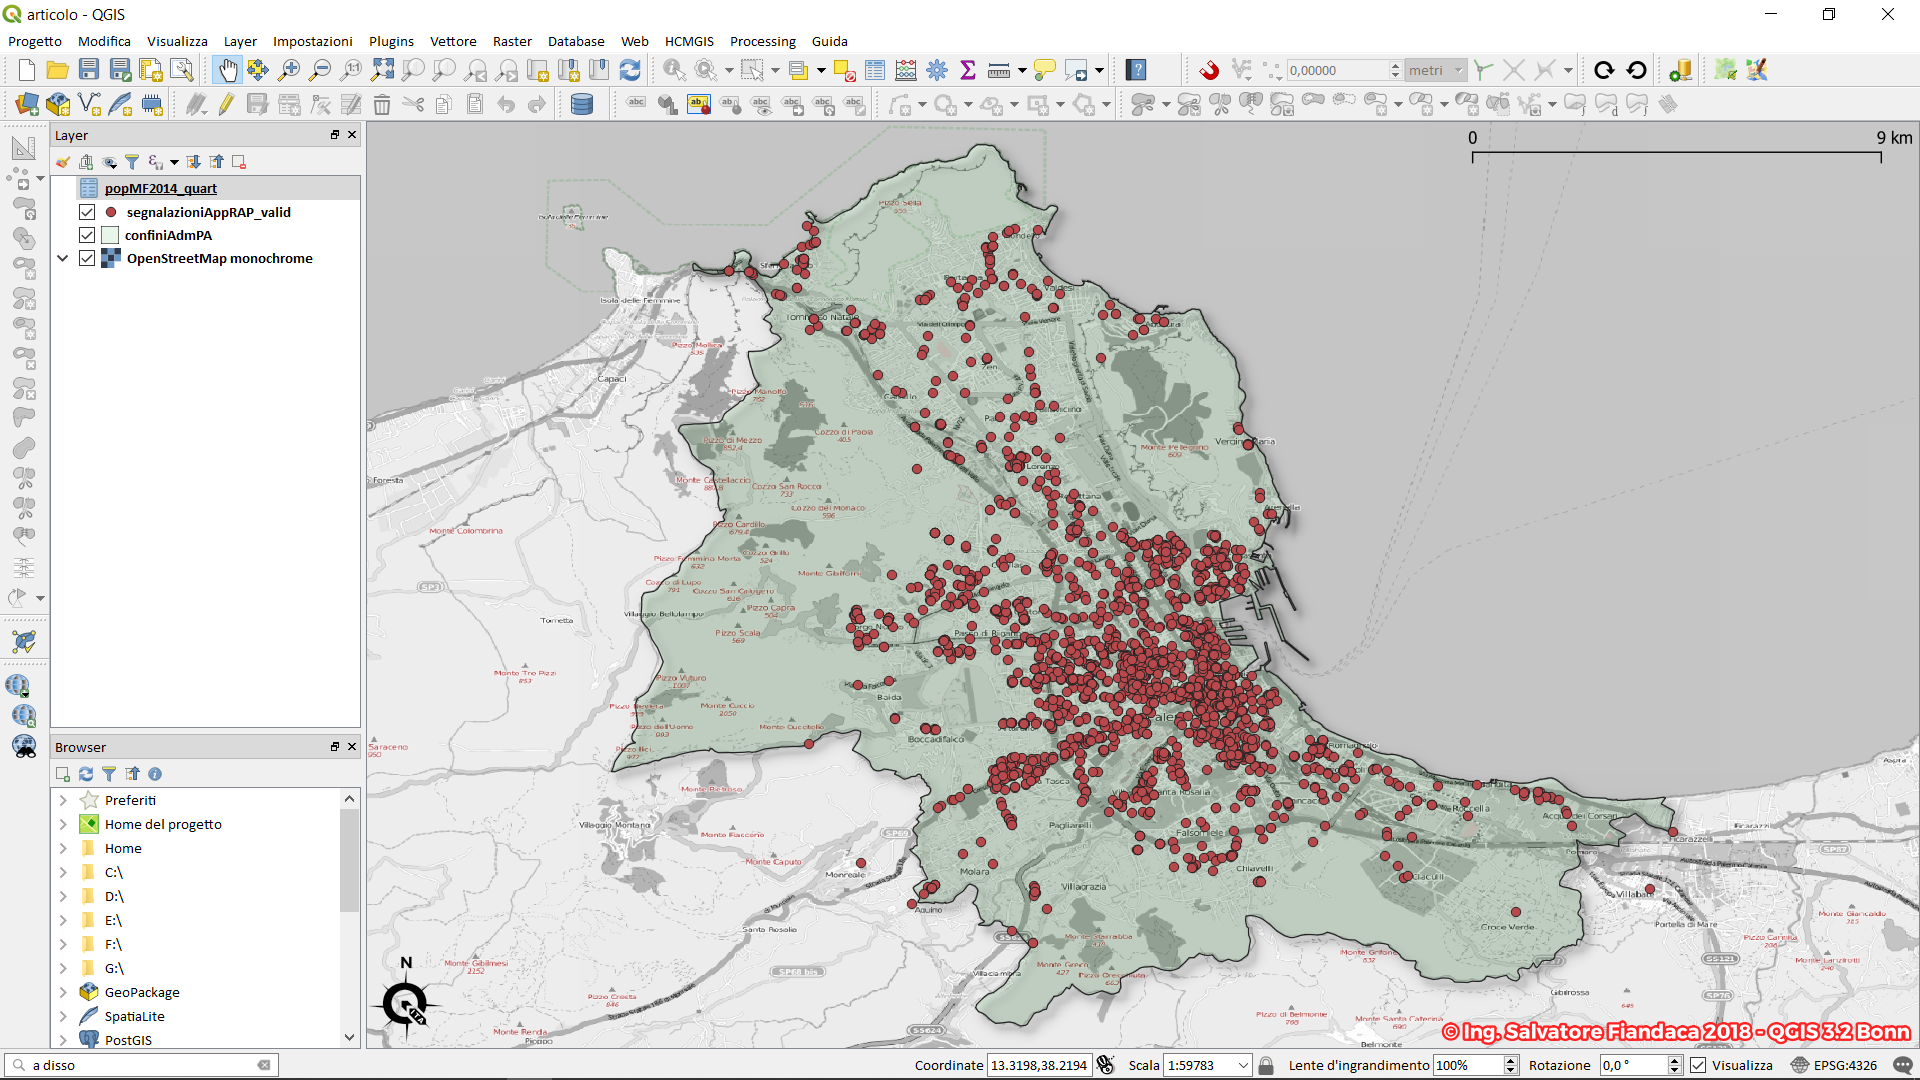
Task: Open the Scala scale dropdown
Action: pyautogui.click(x=1243, y=1065)
